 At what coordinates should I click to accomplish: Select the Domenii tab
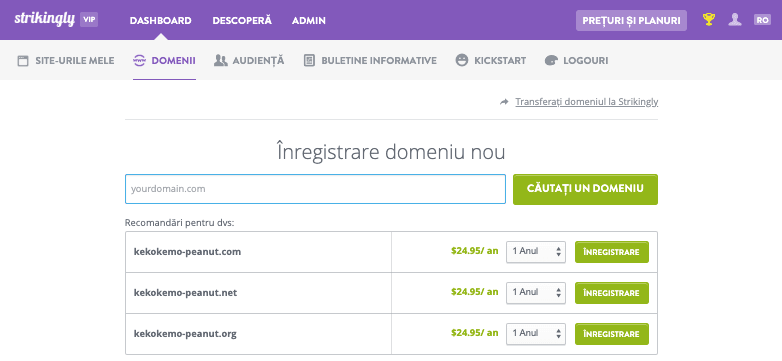[164, 61]
